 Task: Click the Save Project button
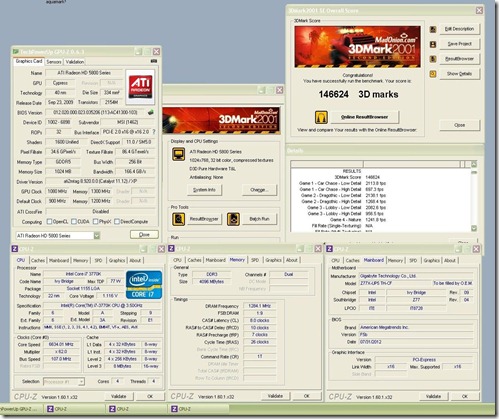pos(460,44)
